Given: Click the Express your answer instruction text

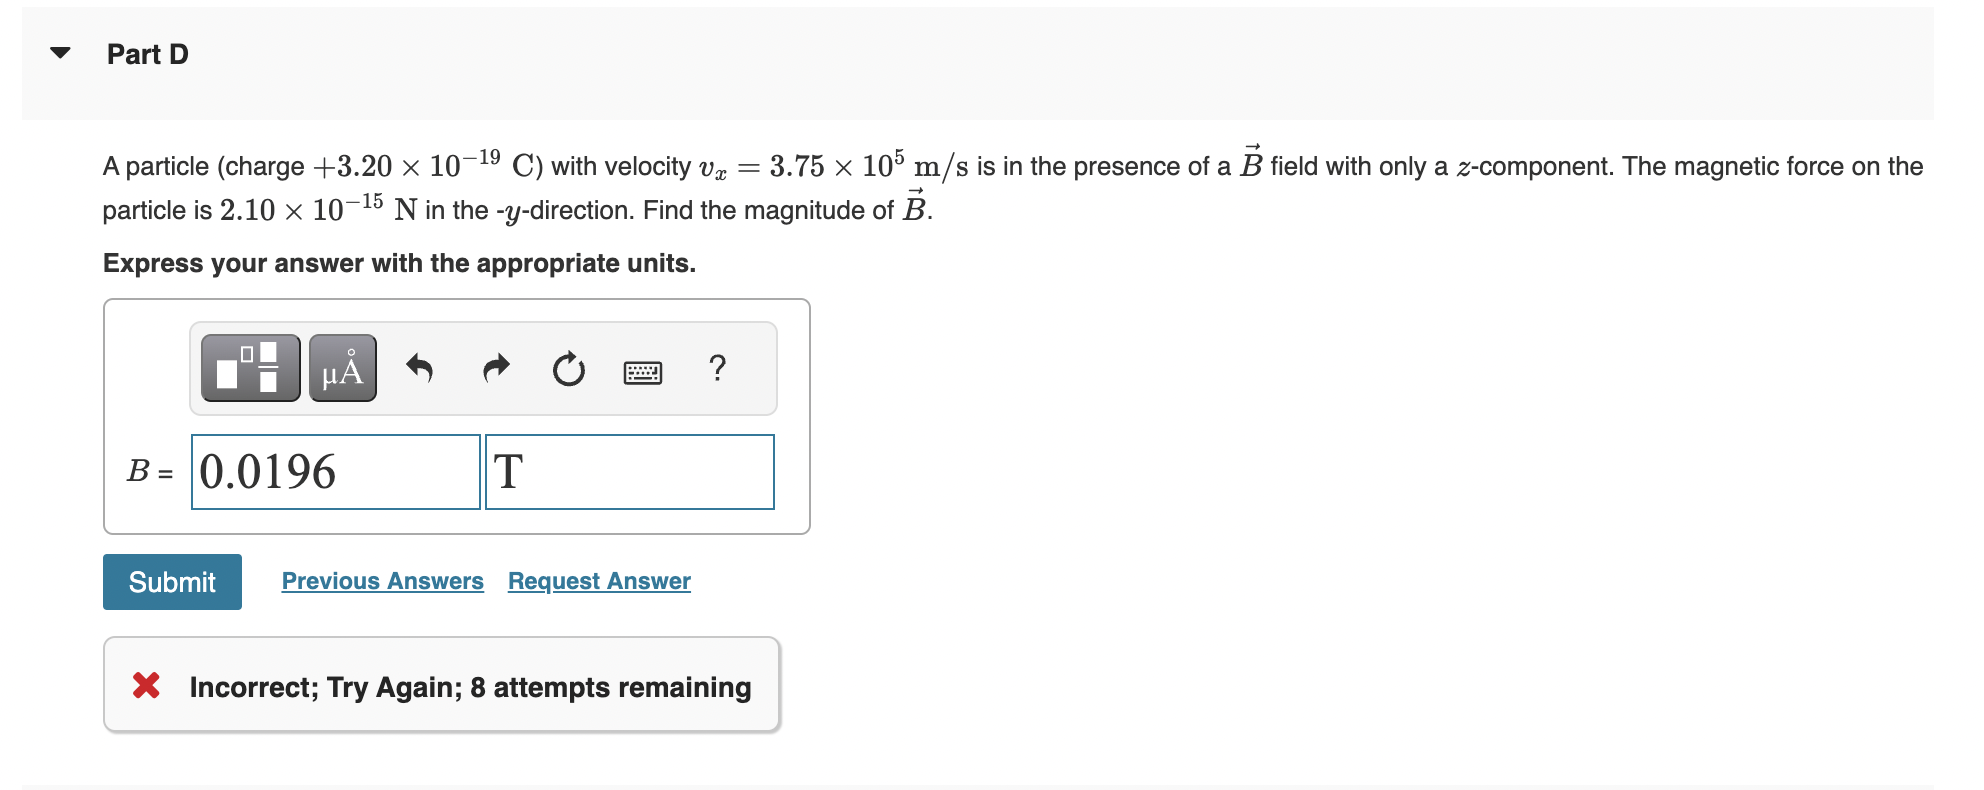Looking at the screenshot, I should coord(398,263).
